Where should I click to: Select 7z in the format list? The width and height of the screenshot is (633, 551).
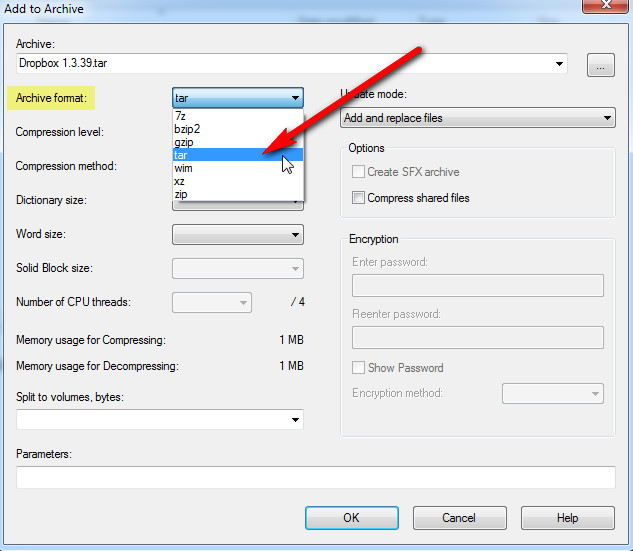point(238,116)
